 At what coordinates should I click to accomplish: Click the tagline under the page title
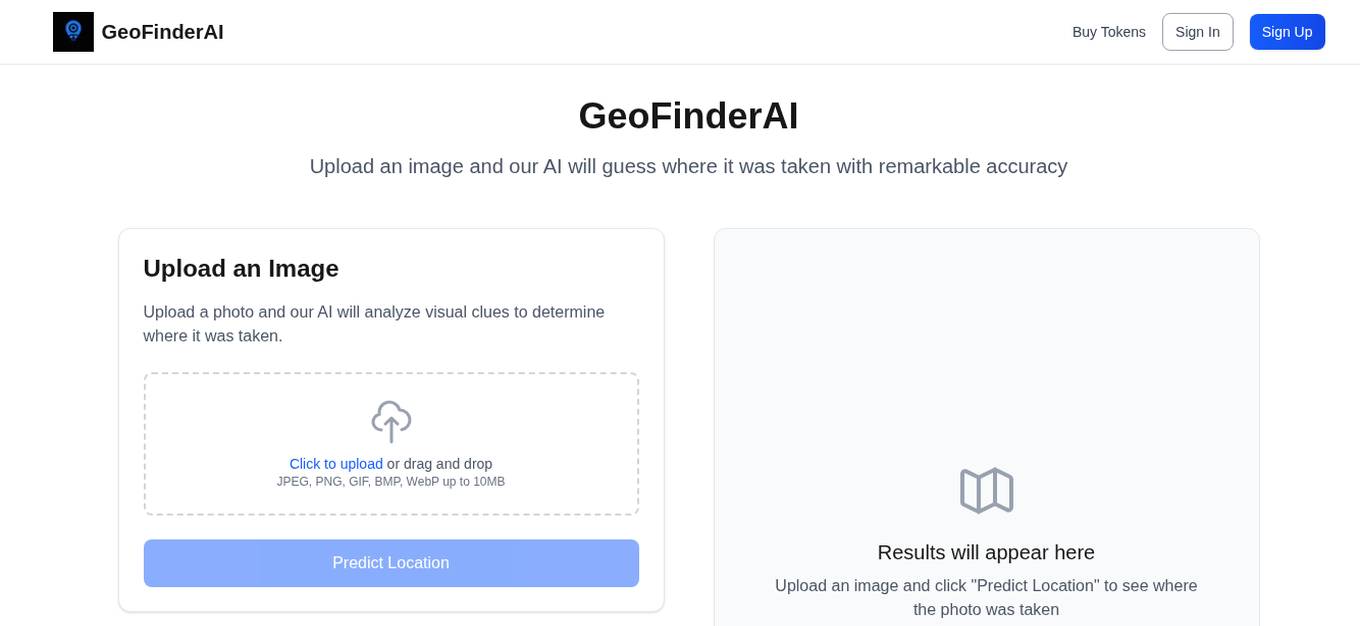(688, 166)
